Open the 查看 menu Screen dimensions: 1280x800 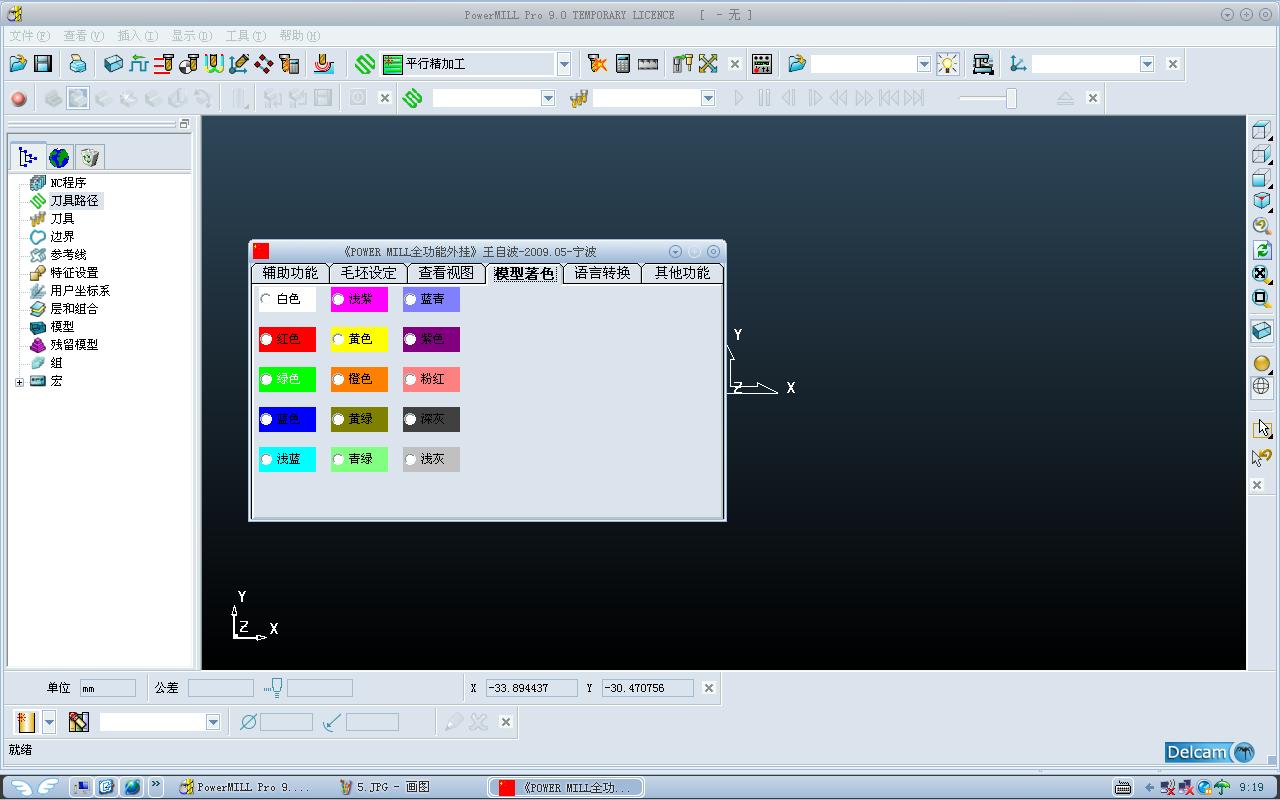tap(83, 36)
